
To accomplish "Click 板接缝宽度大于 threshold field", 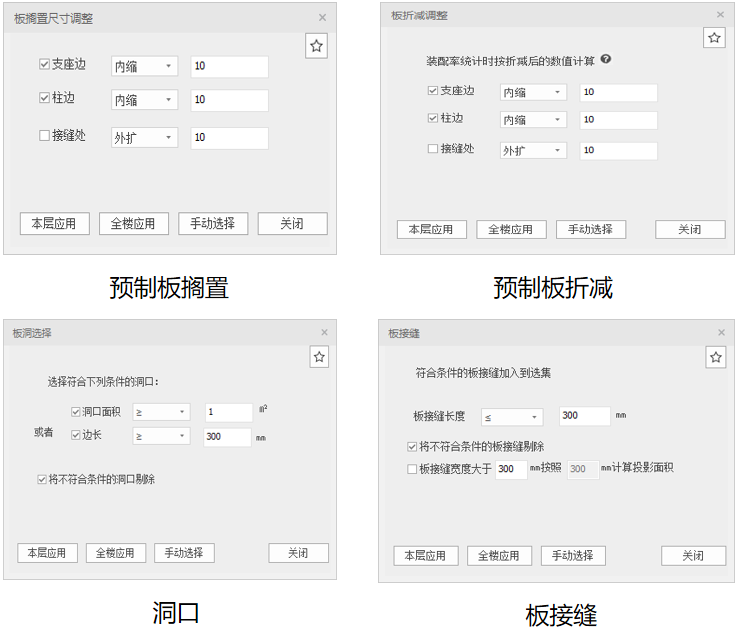I will [511, 469].
